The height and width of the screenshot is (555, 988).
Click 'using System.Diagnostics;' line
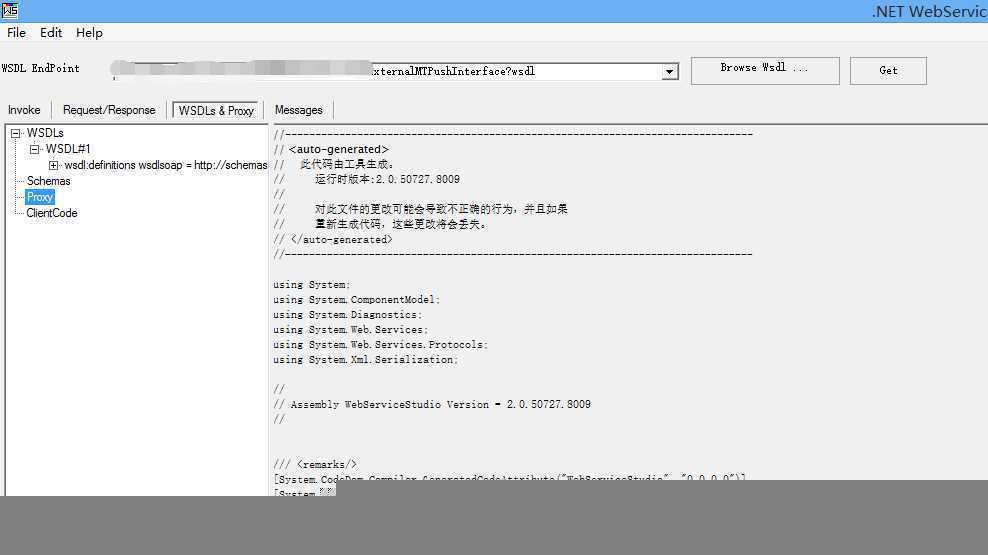tap(347, 315)
